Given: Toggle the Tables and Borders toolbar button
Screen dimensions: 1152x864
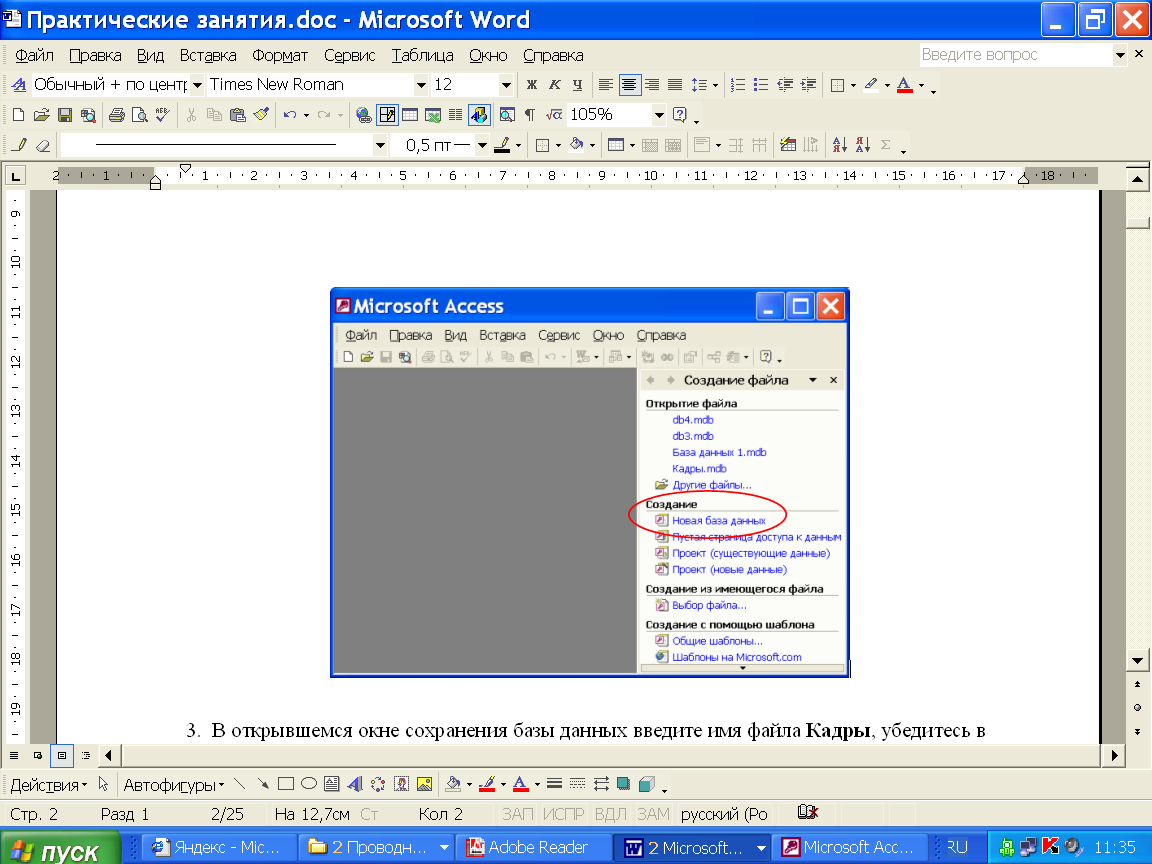Looking at the screenshot, I should pos(386,115).
